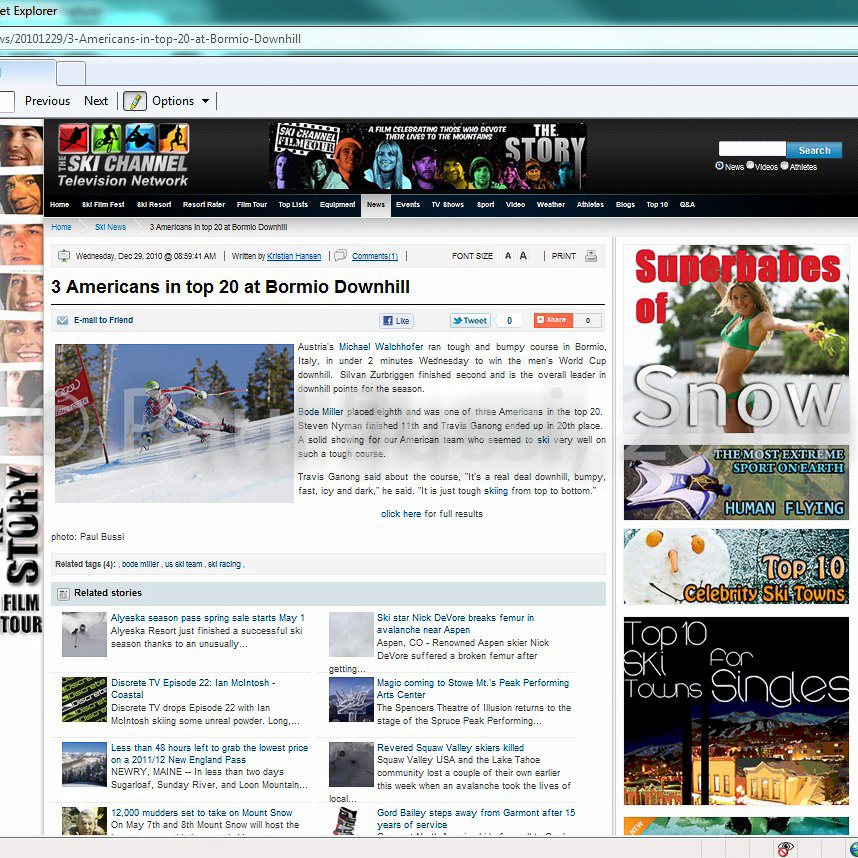Select the News nav tab

coord(376,205)
